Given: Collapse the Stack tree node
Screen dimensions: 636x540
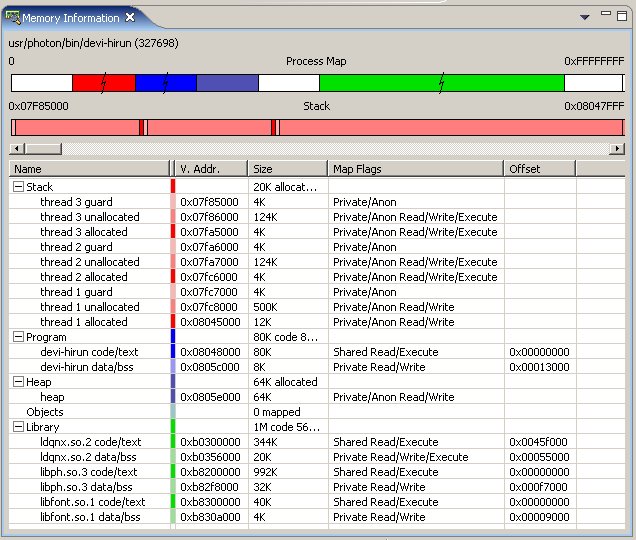Looking at the screenshot, I should pos(18,187).
